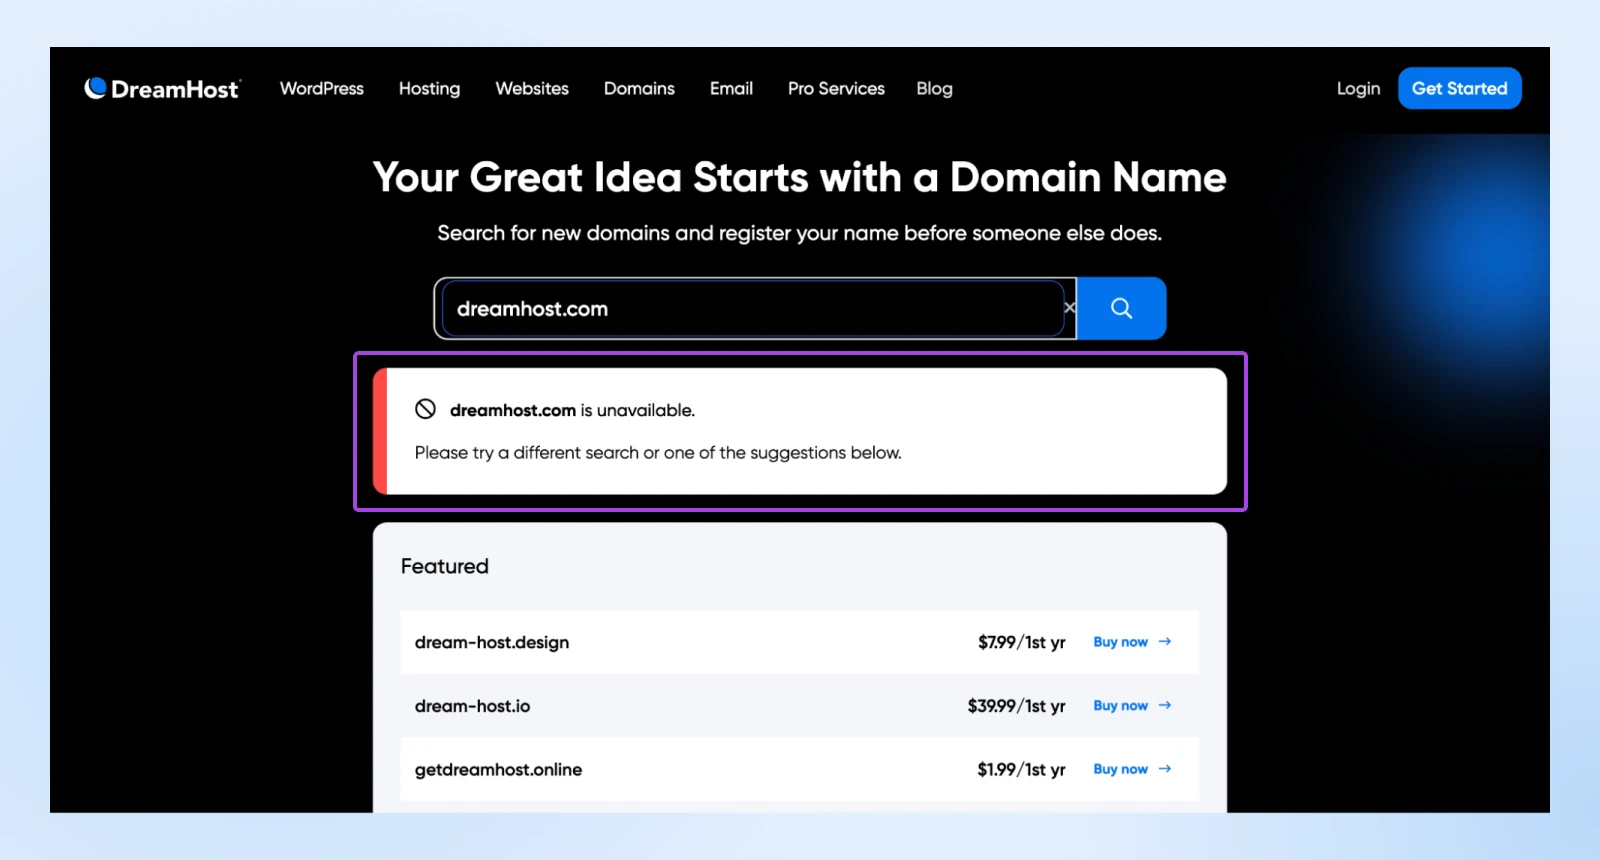Open the Pro Services menu
This screenshot has height=860, width=1600.
[836, 89]
